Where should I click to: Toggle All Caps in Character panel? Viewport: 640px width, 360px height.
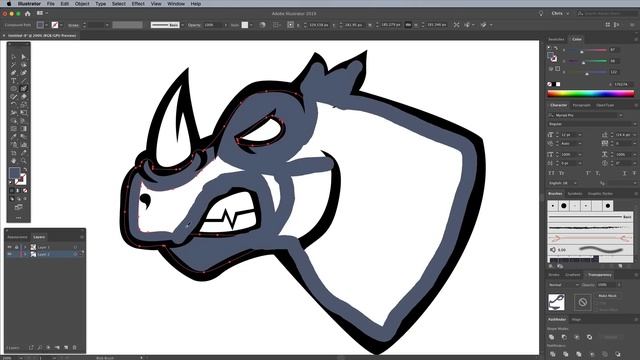coord(552,173)
